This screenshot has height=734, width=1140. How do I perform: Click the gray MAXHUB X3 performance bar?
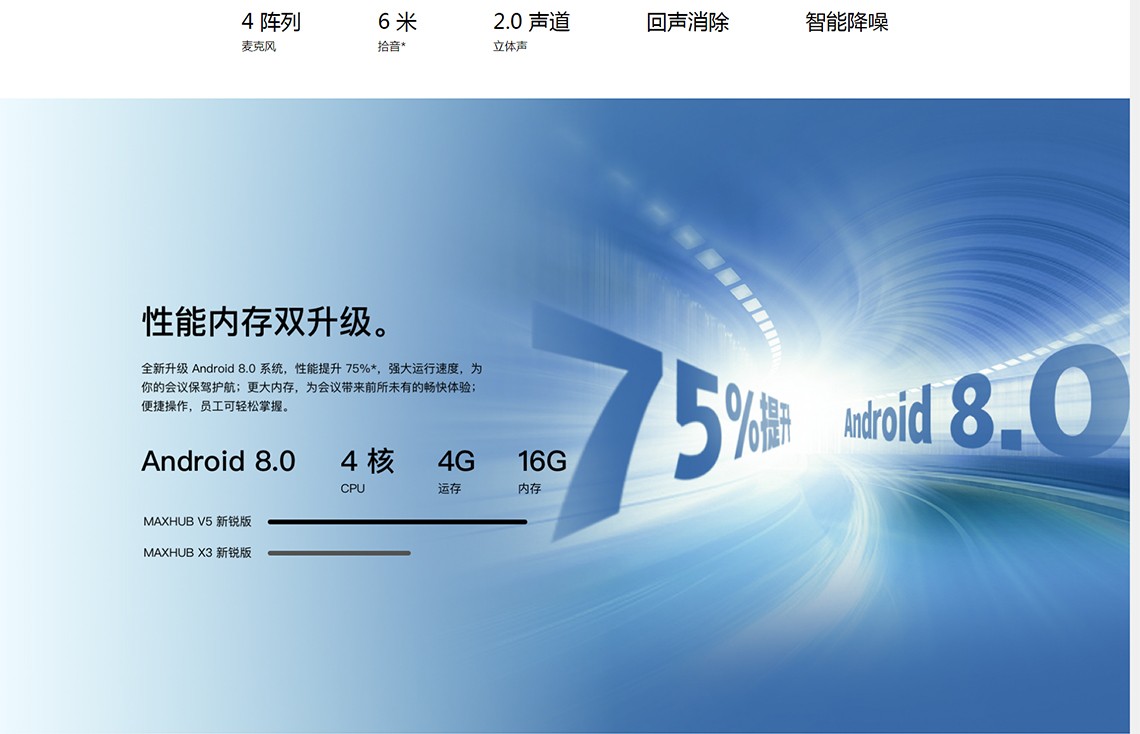[x=339, y=553]
